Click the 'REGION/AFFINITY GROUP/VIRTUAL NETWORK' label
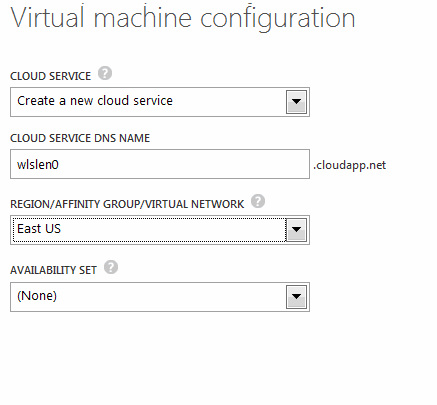This screenshot has width=437, height=405. [127, 204]
